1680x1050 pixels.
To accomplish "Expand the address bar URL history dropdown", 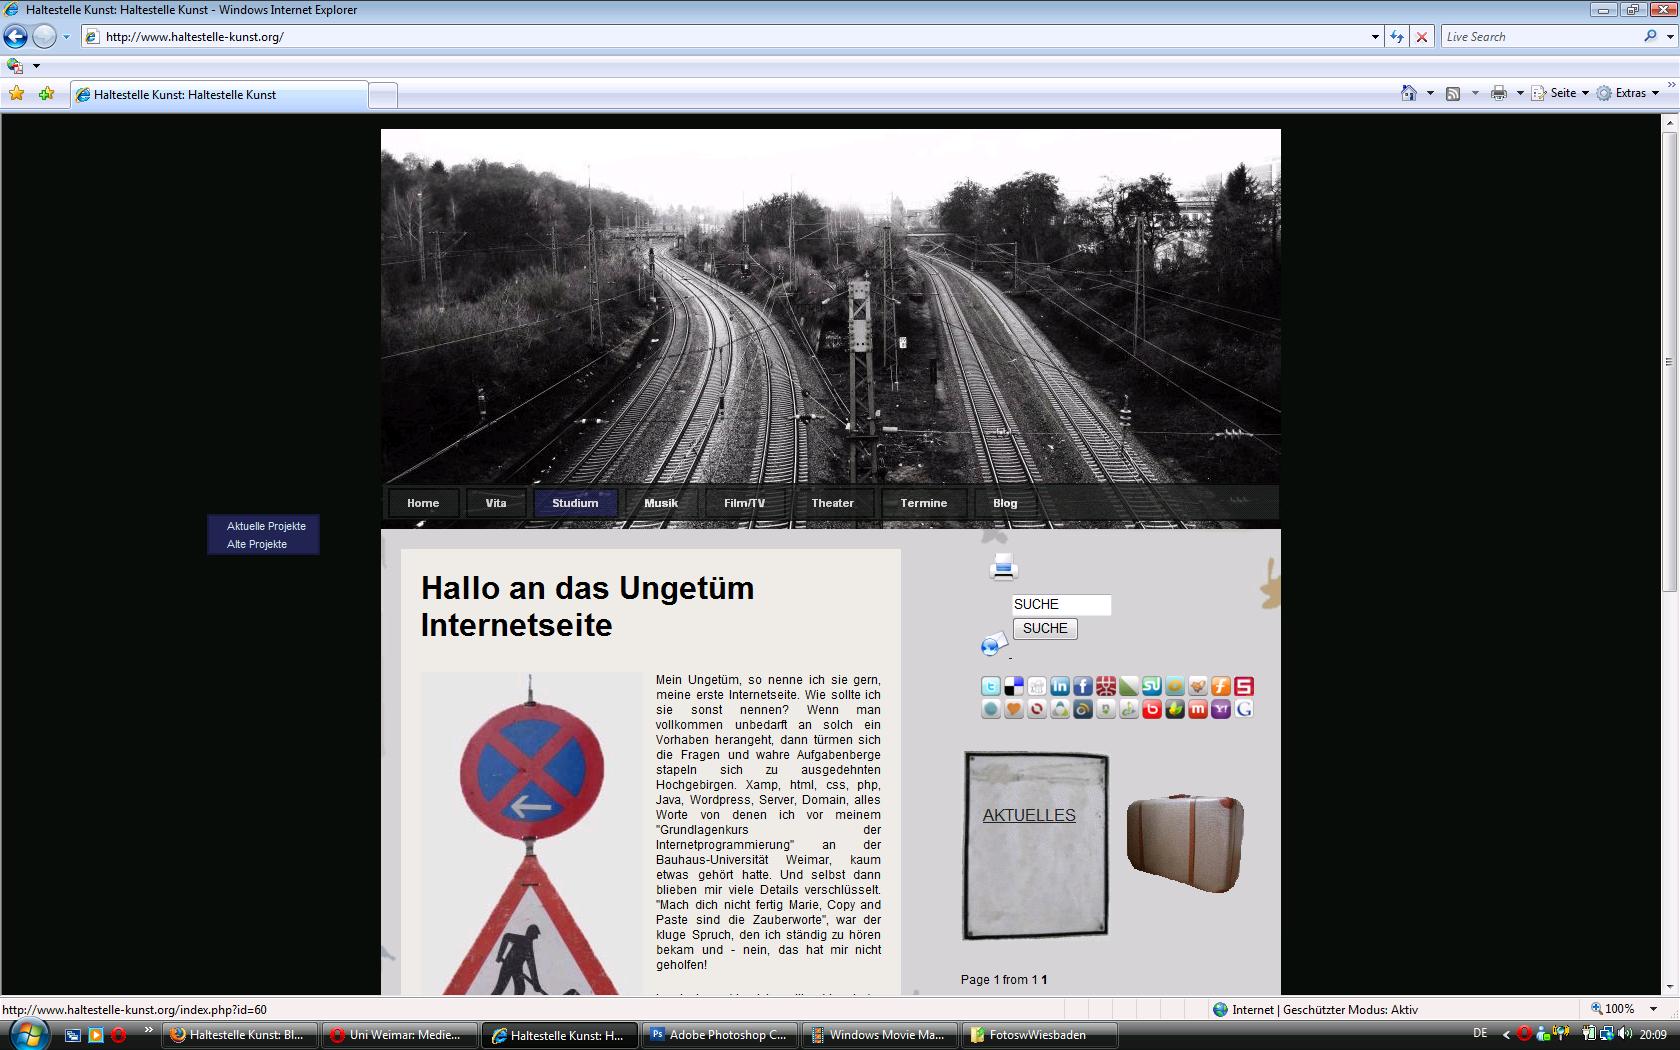I will click(1375, 37).
